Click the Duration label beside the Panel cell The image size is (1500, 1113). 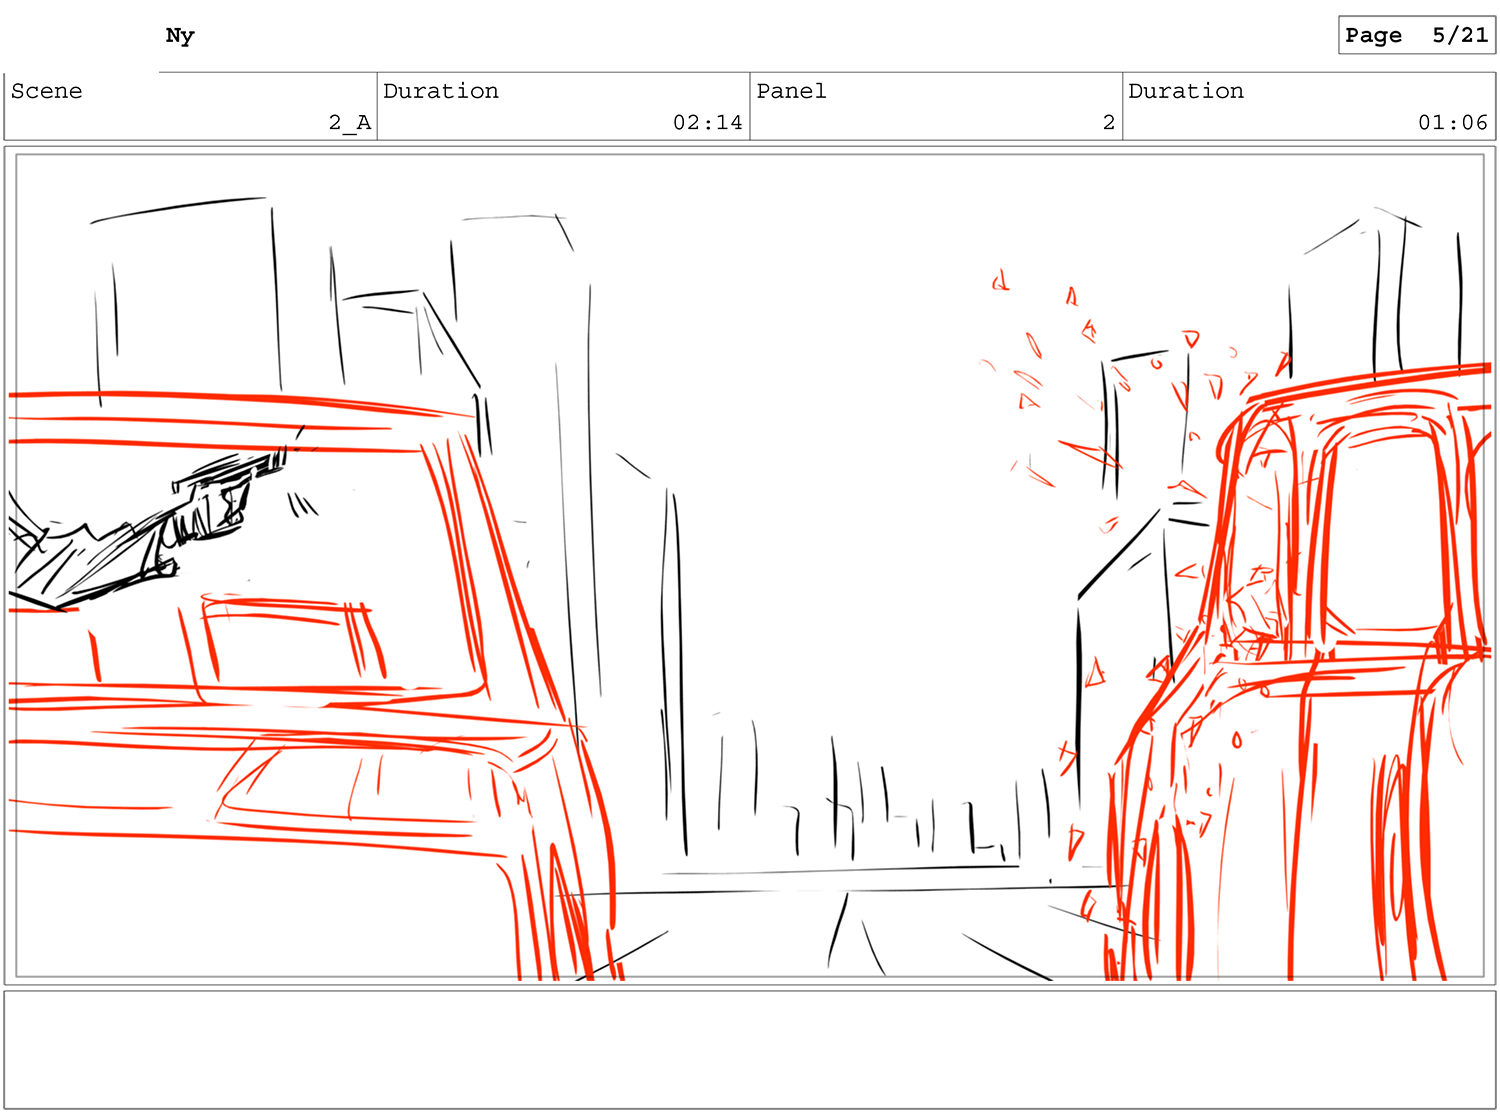pos(1186,91)
